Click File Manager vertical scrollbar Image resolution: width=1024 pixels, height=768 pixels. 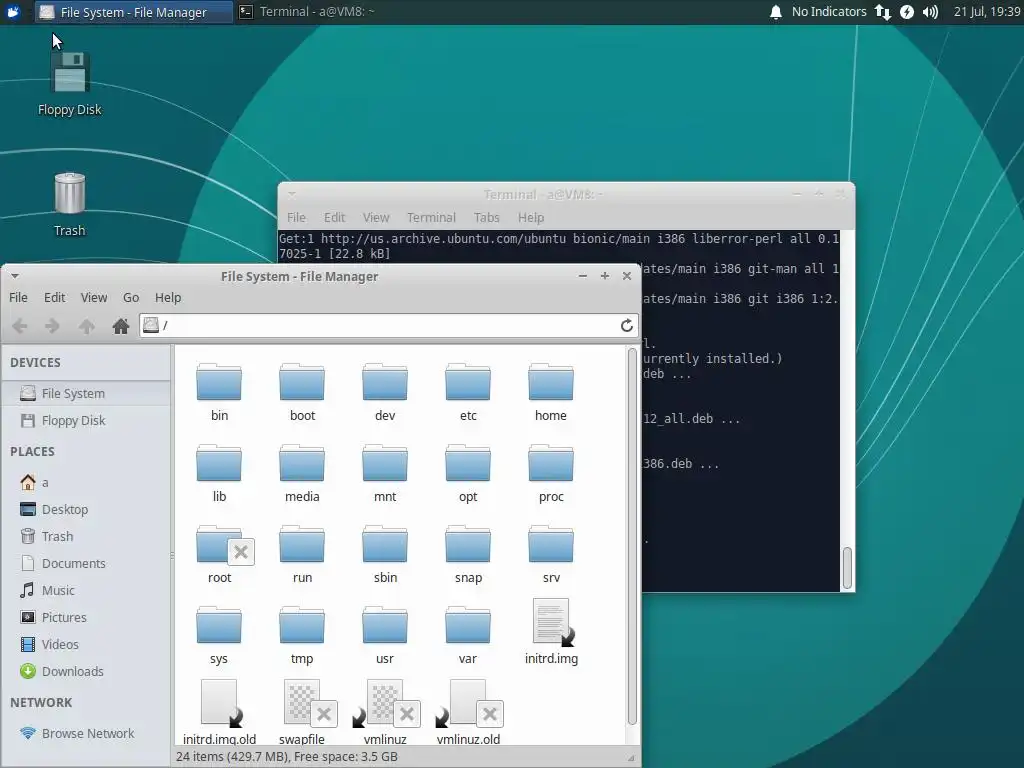coord(632,537)
